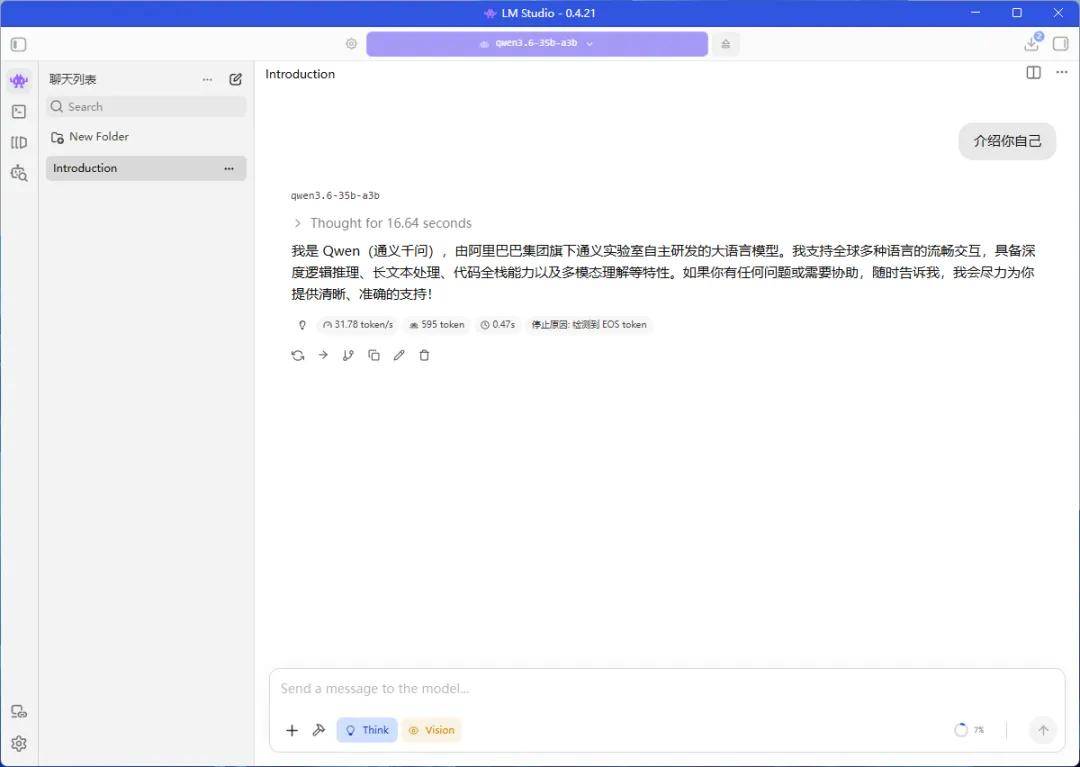Click the context usage 7% indicator
Viewport: 1080px width, 767px height.
(x=969, y=730)
